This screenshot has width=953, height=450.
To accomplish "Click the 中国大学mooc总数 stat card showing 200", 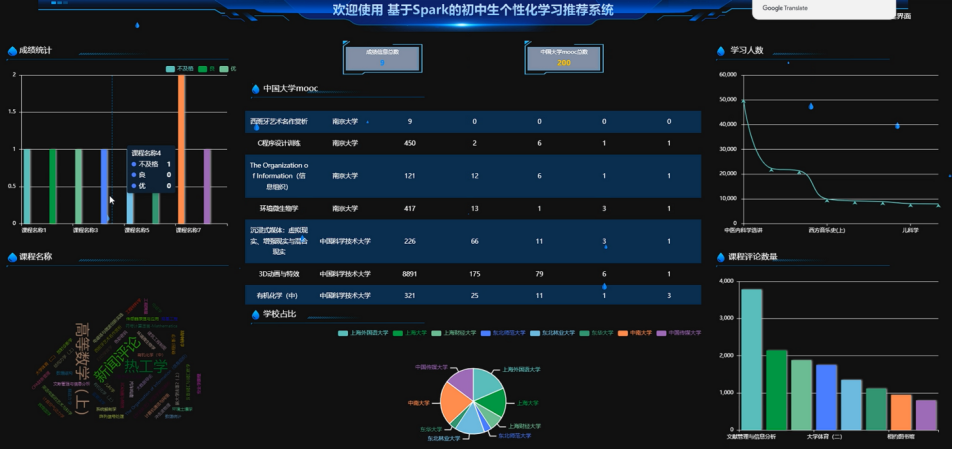I will tap(563, 58).
